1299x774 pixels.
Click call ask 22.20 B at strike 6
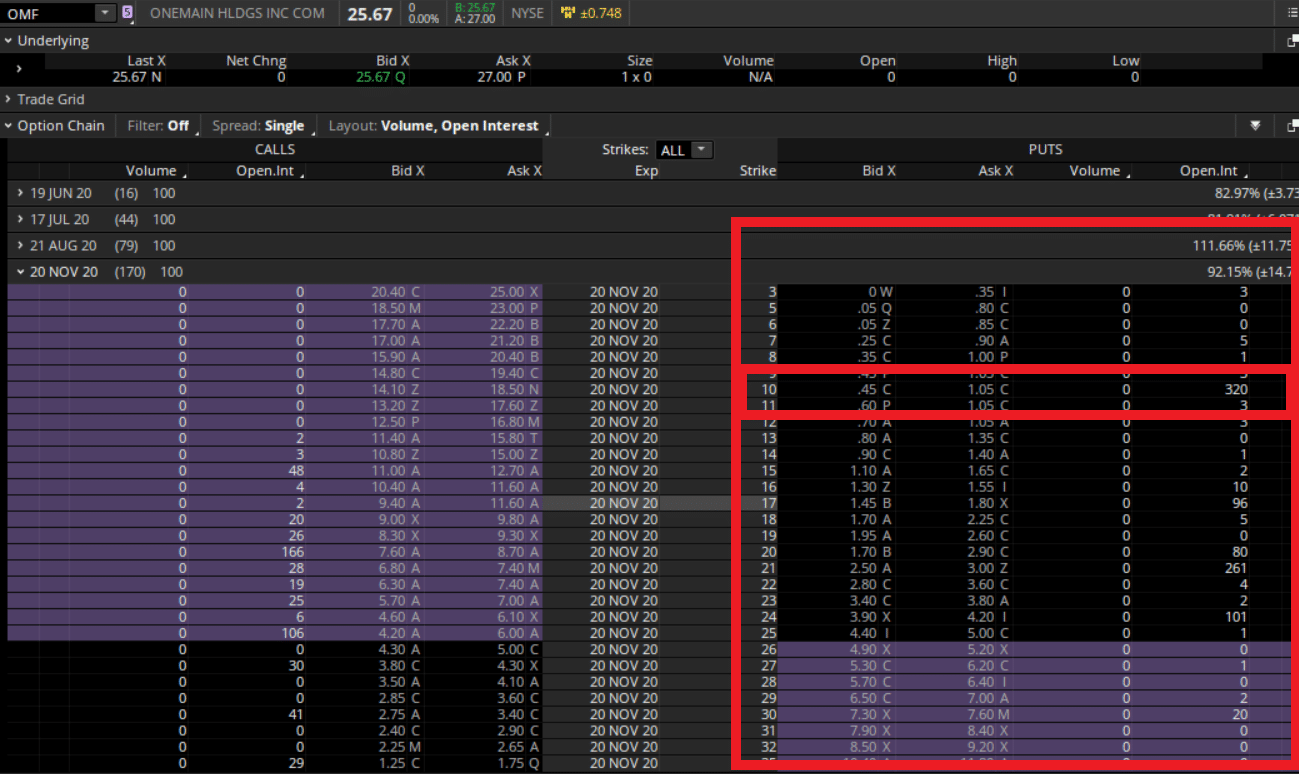click(516, 324)
